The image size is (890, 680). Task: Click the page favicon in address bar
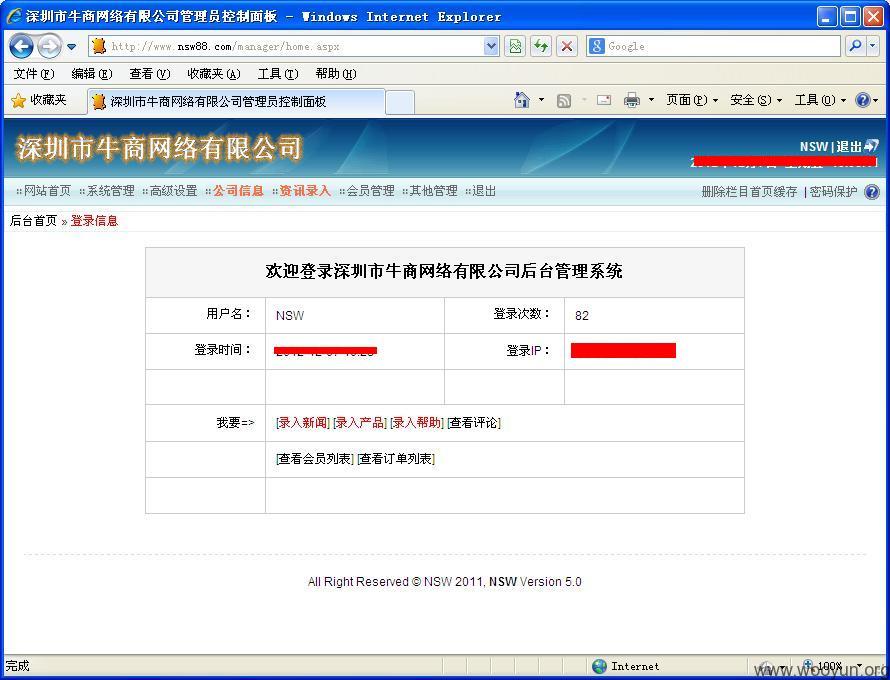tap(99, 46)
